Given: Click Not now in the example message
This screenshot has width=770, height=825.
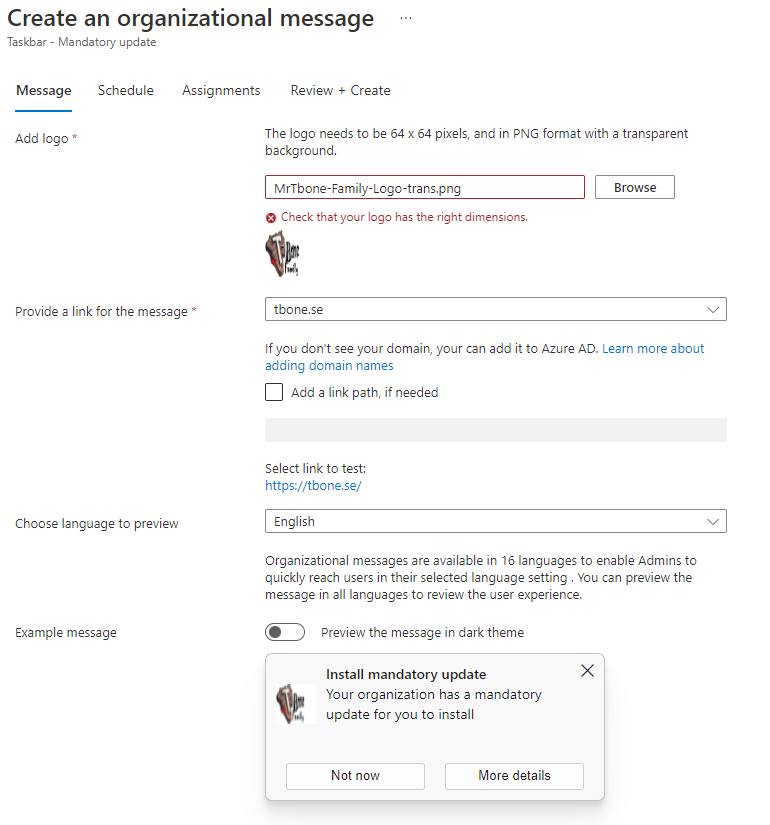Looking at the screenshot, I should [355, 776].
